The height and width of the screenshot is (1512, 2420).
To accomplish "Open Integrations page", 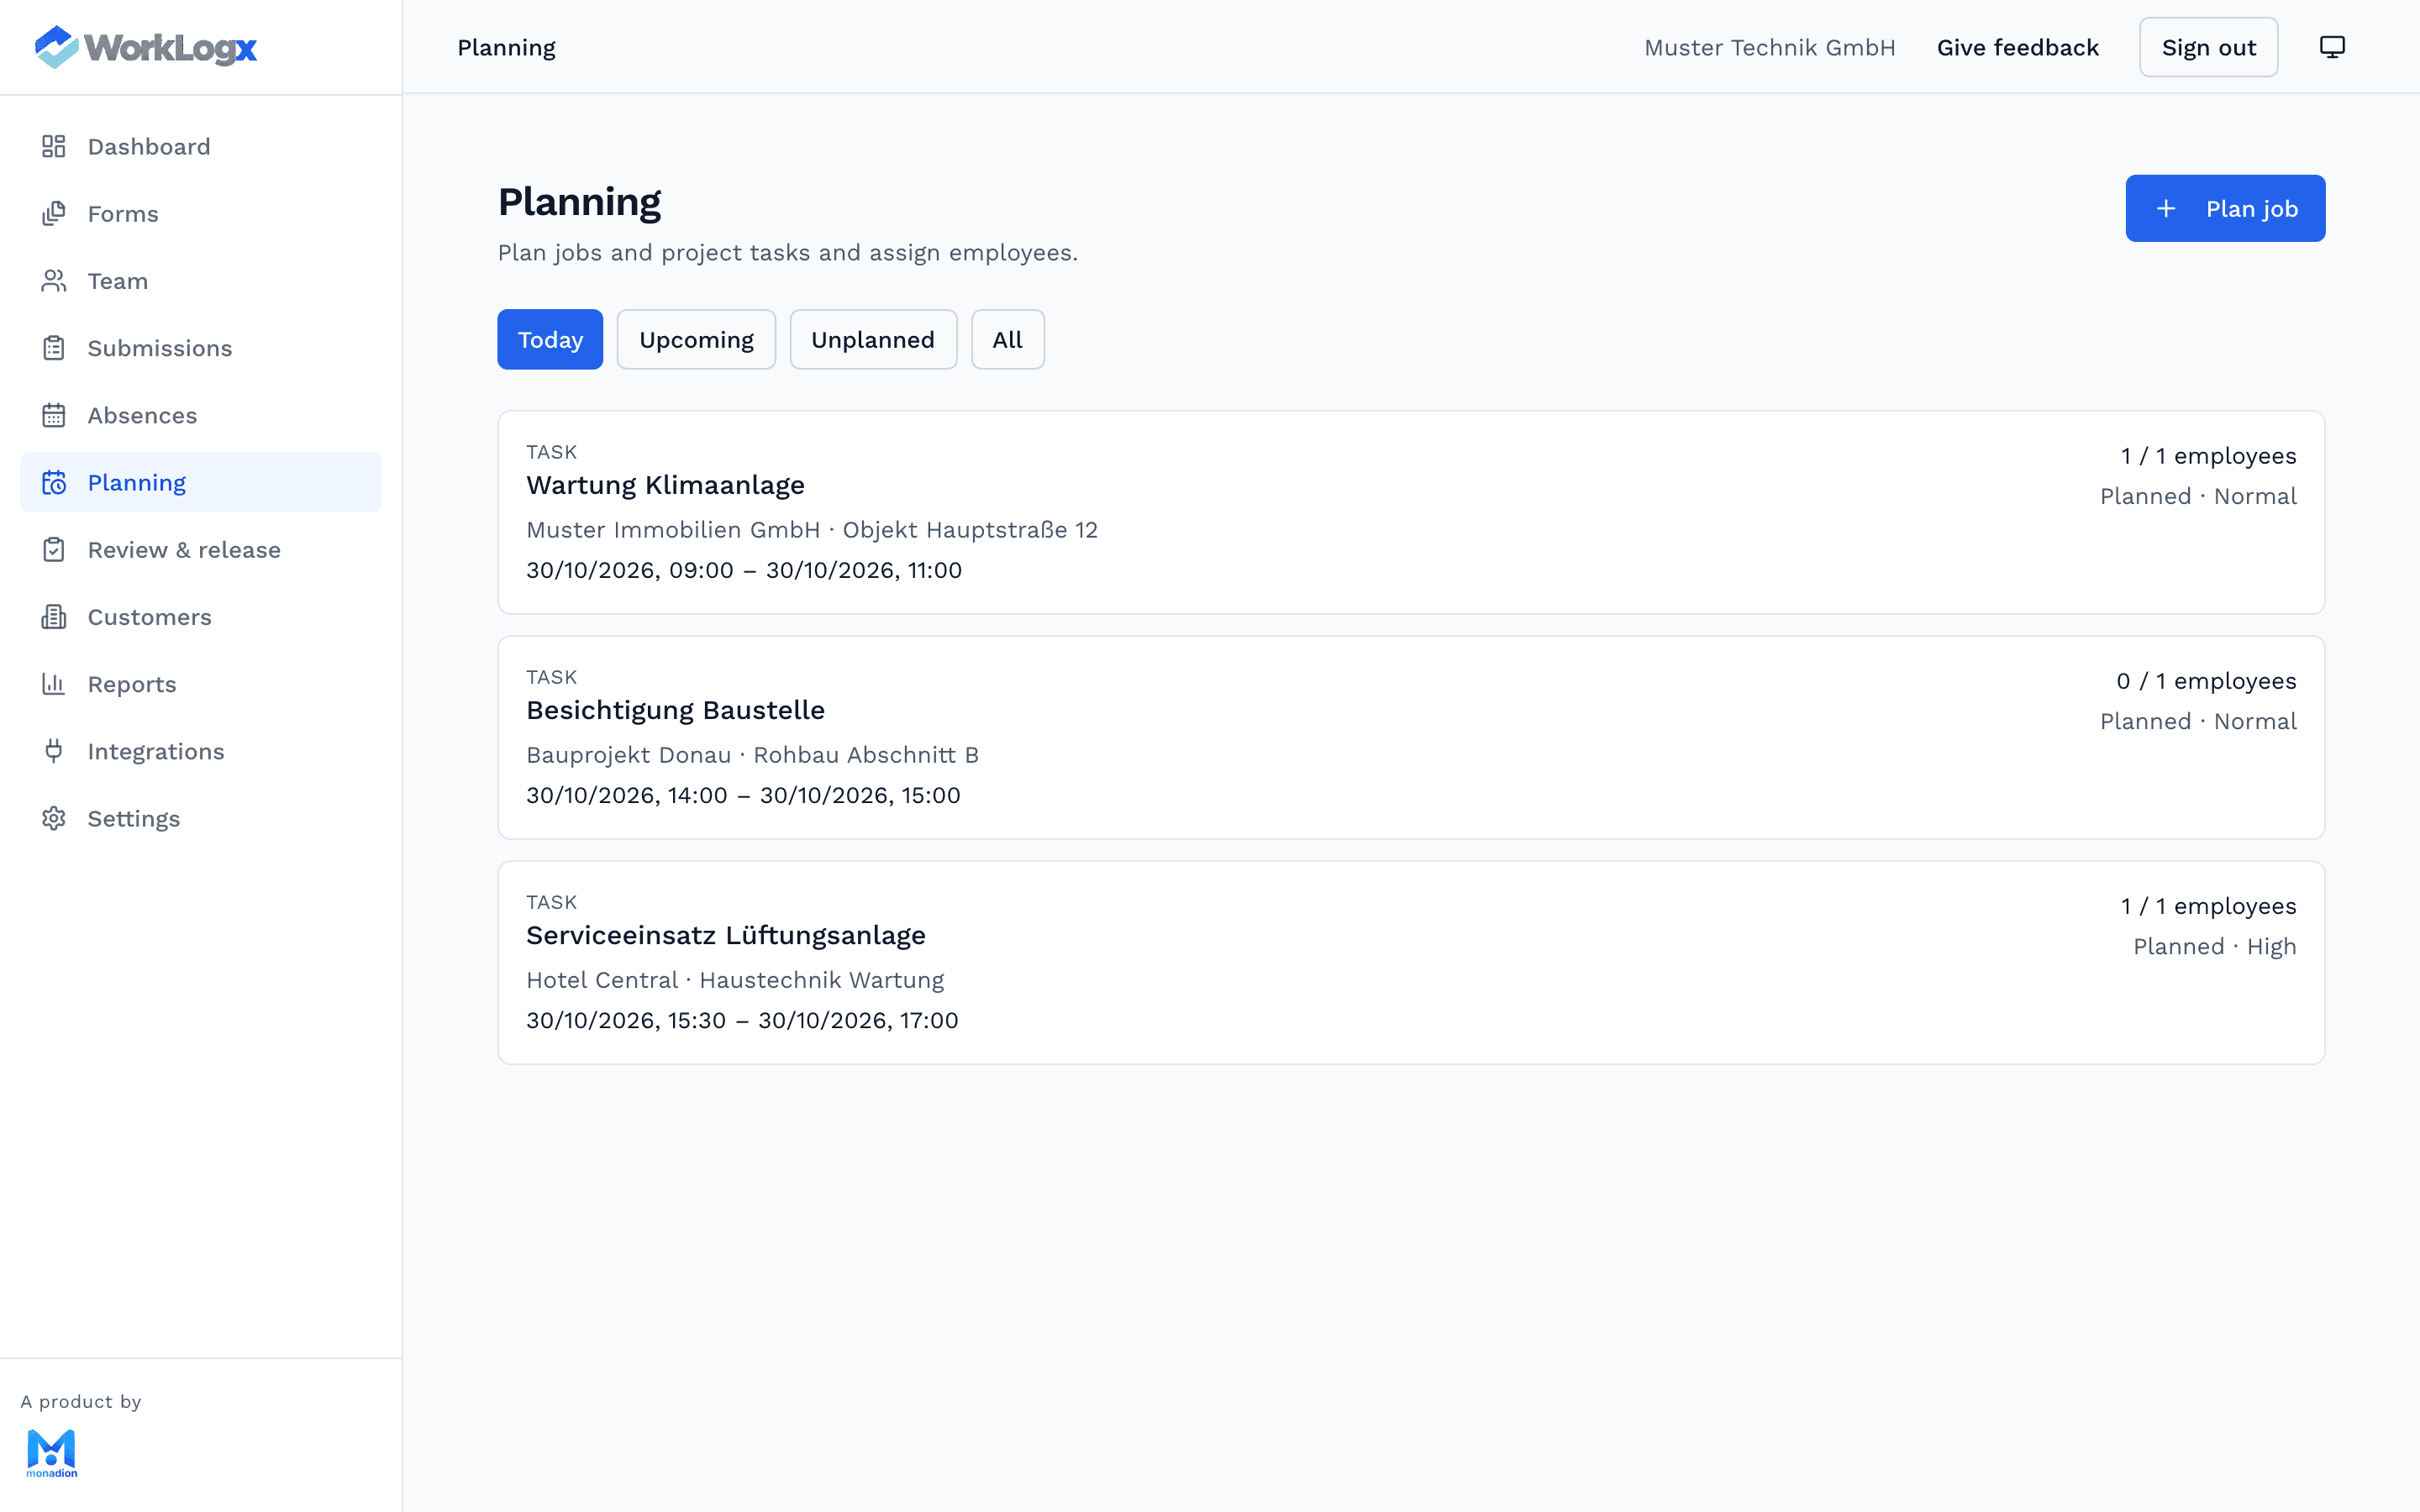I will pos(200,751).
